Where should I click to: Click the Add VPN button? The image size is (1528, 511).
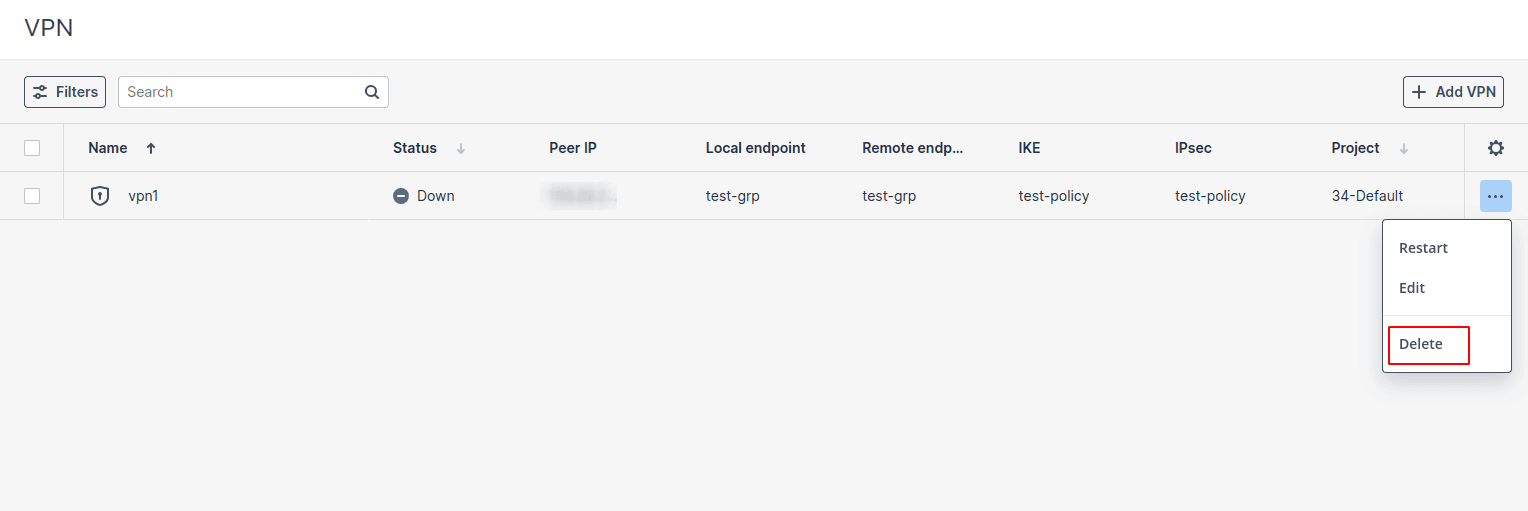coord(1453,92)
